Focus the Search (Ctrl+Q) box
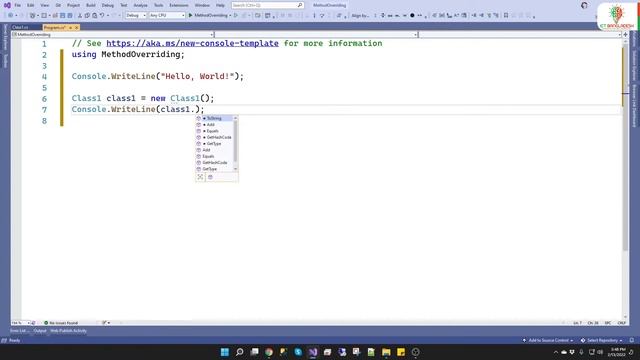 pyautogui.click(x=267, y=5)
